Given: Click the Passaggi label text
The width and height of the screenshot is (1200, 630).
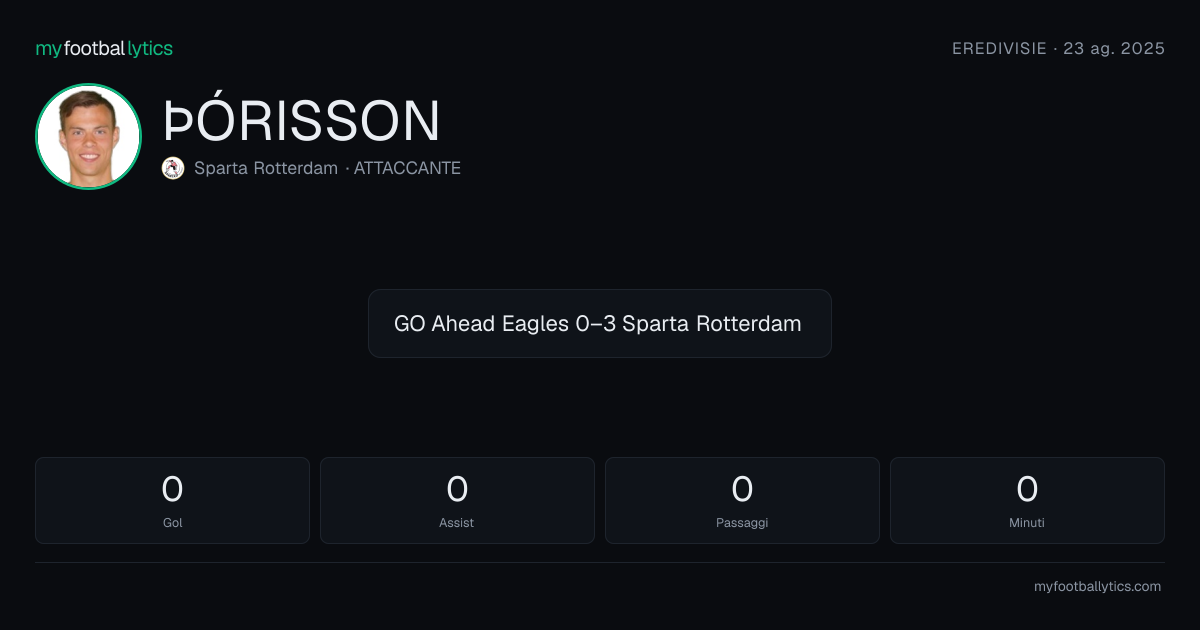Looking at the screenshot, I should tap(742, 522).
